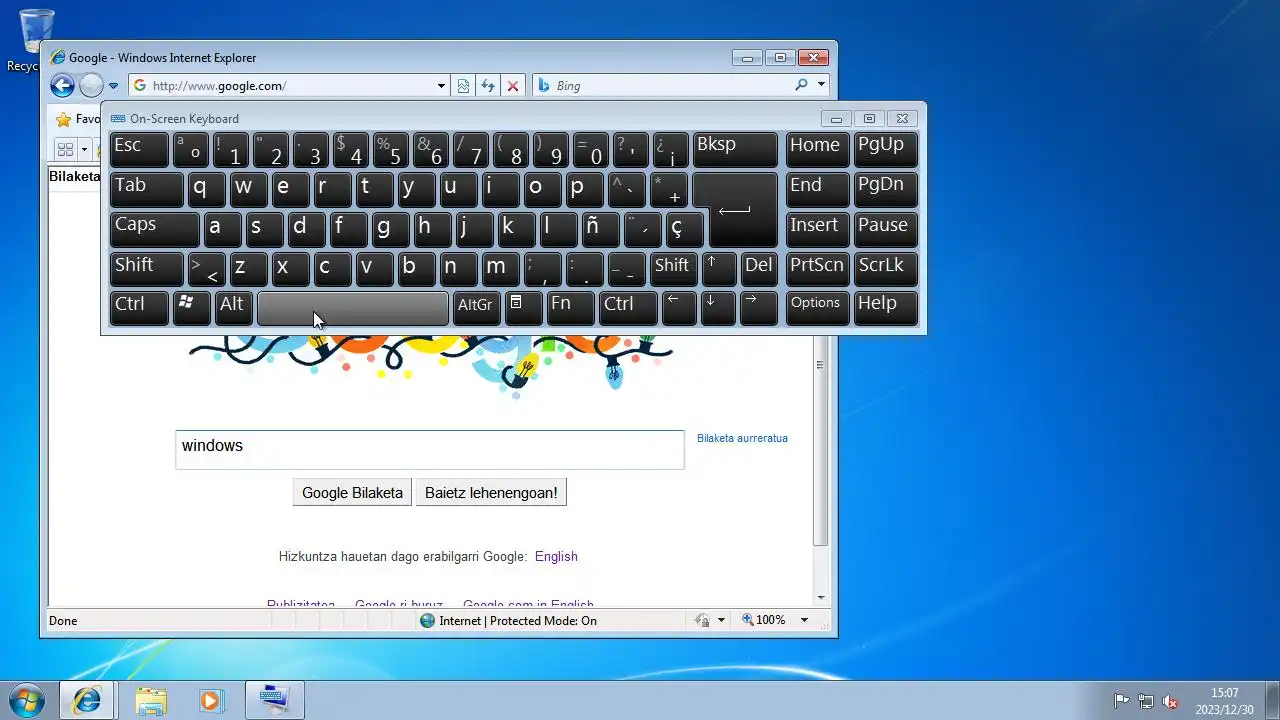Click the Favorites star icon
Screen dimensions: 1280x720
point(63,119)
